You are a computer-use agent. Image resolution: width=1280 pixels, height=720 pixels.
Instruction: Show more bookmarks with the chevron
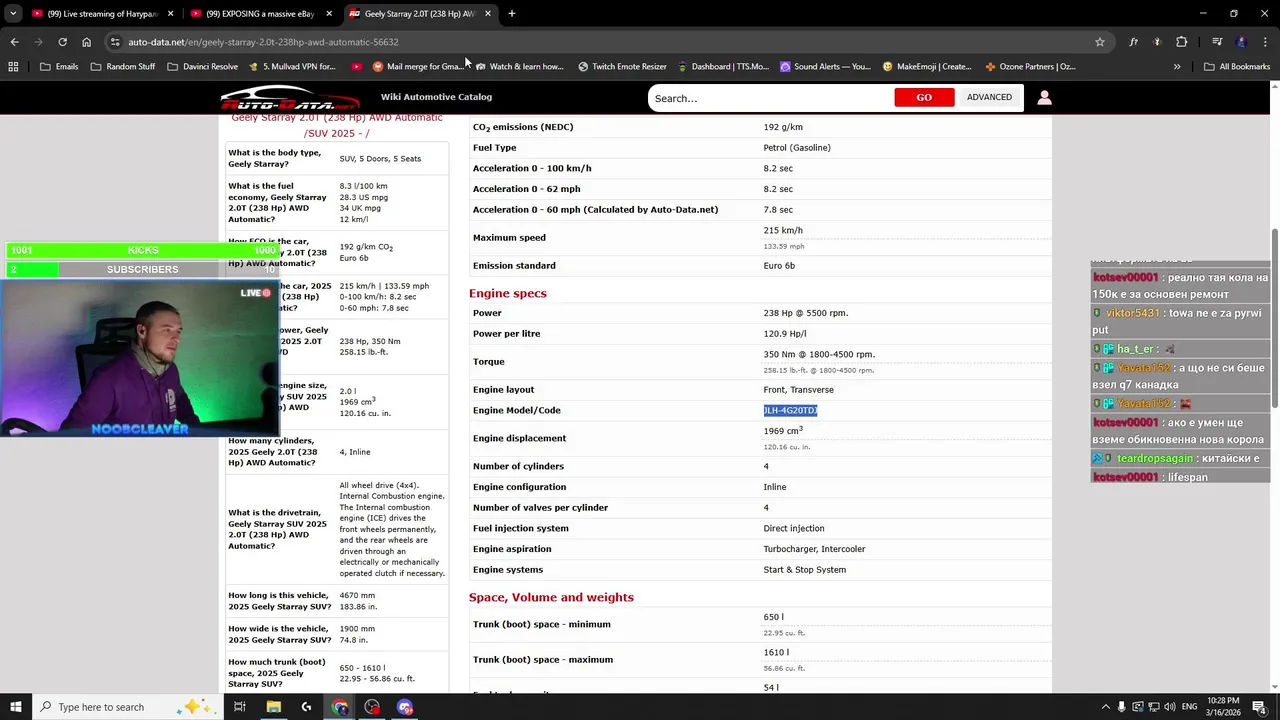coord(1177,67)
